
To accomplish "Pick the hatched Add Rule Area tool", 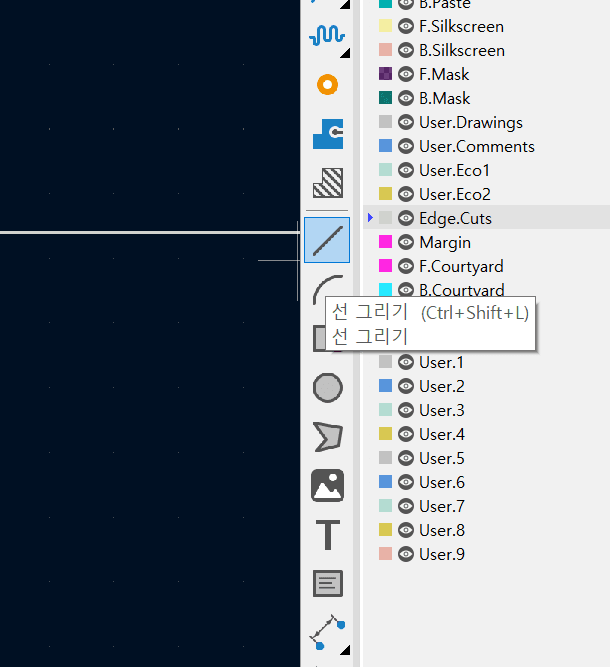I will point(327,182).
